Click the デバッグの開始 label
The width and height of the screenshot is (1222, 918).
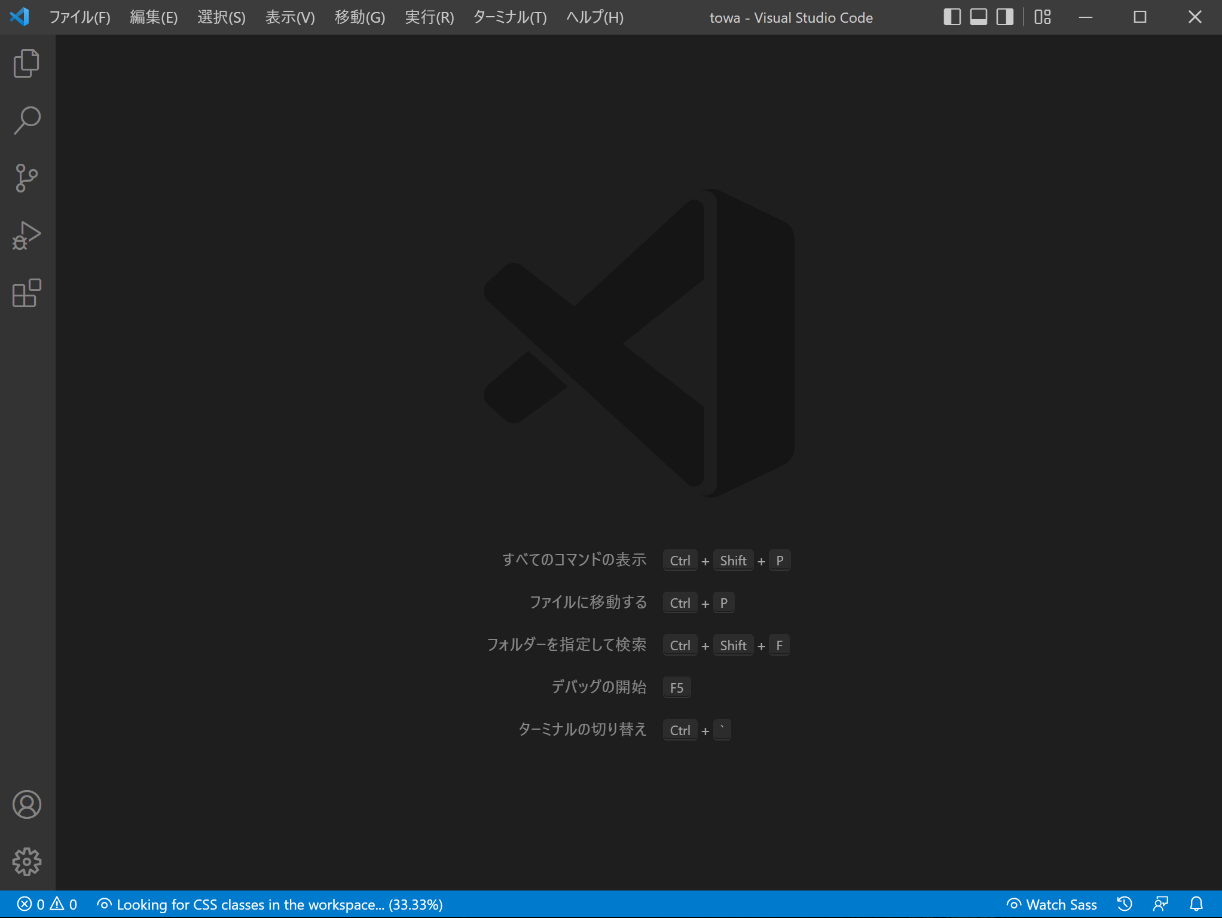click(600, 687)
